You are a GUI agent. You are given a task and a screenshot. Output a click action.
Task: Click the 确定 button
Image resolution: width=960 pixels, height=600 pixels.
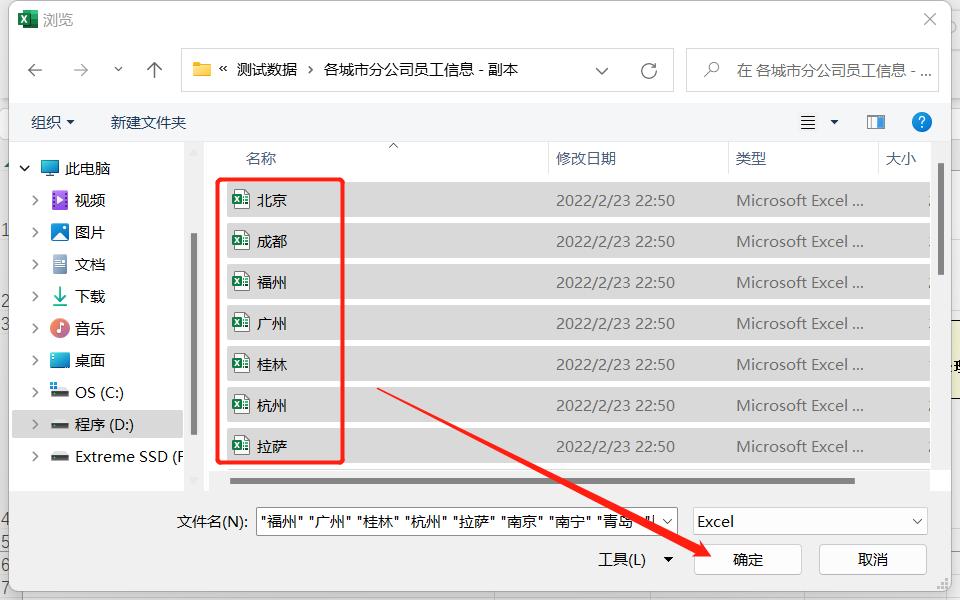[747, 559]
